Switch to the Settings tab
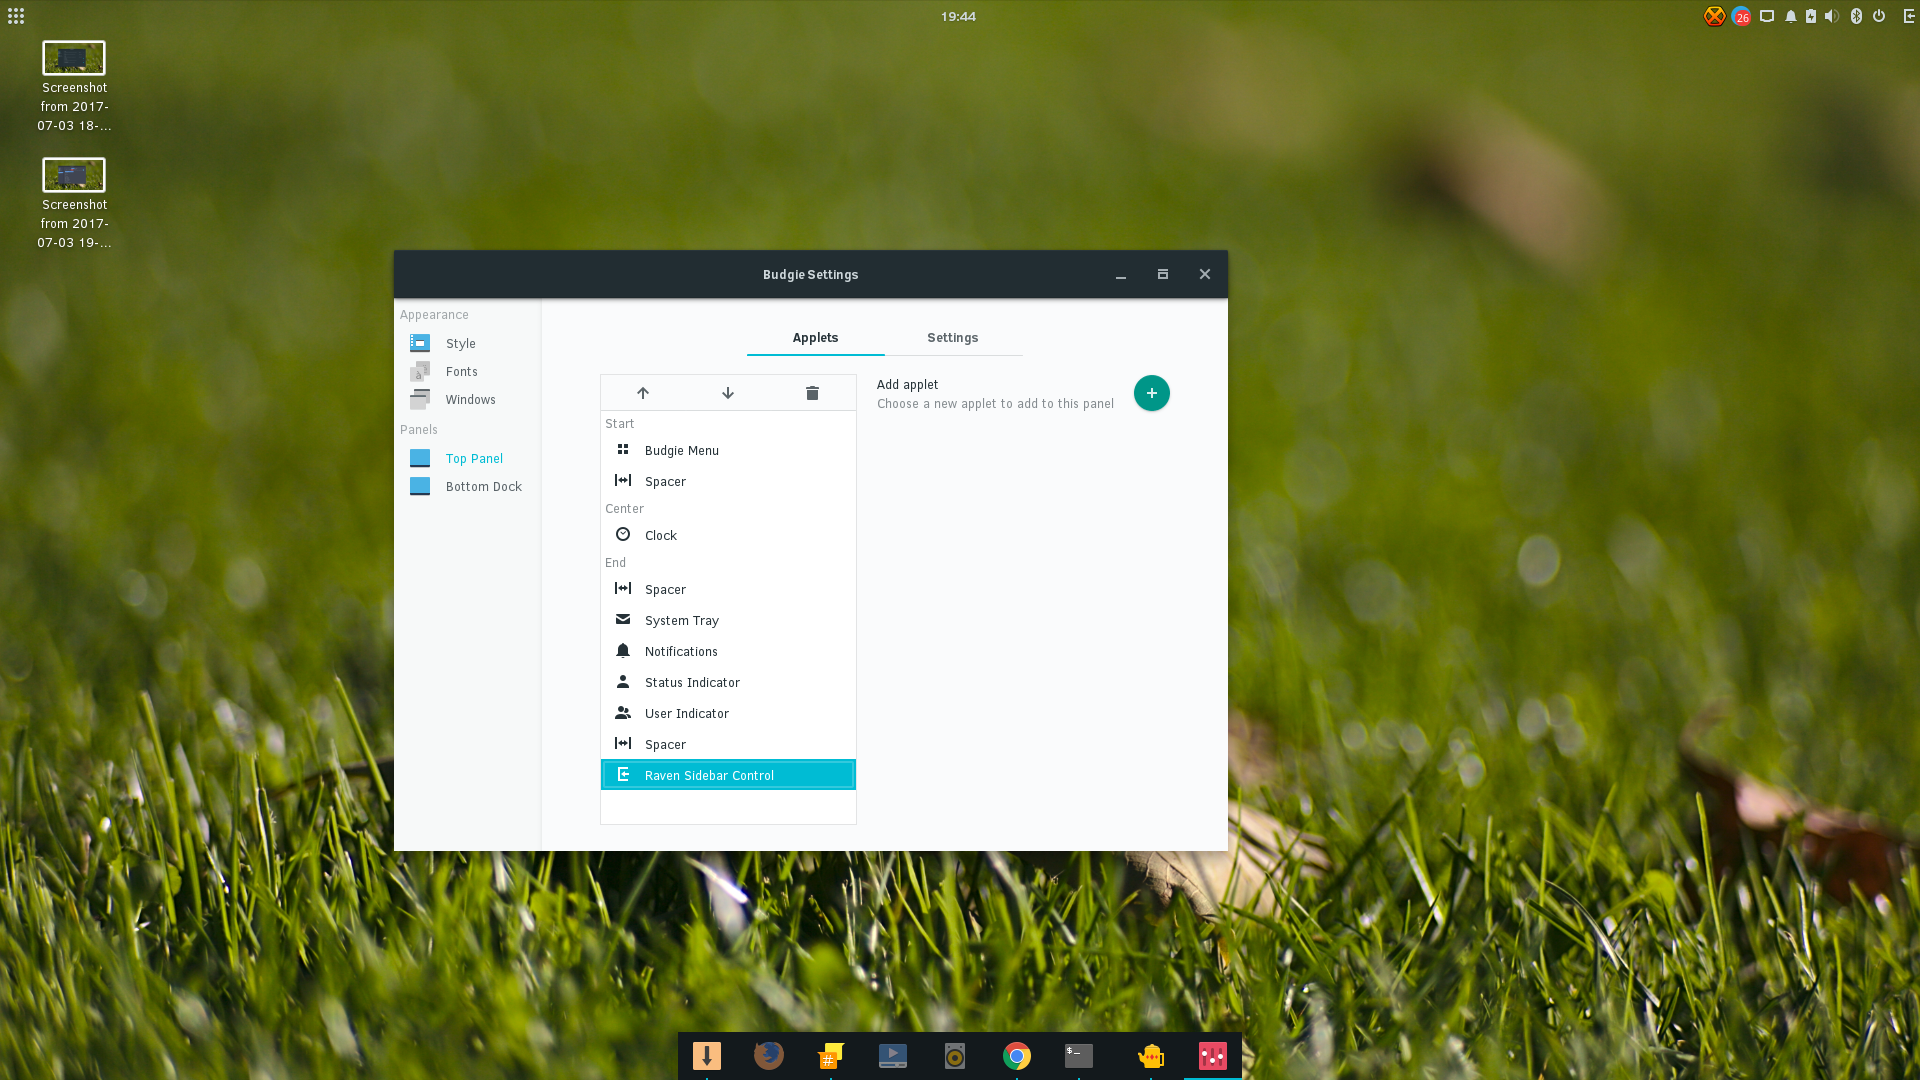1920x1080 pixels. (952, 338)
